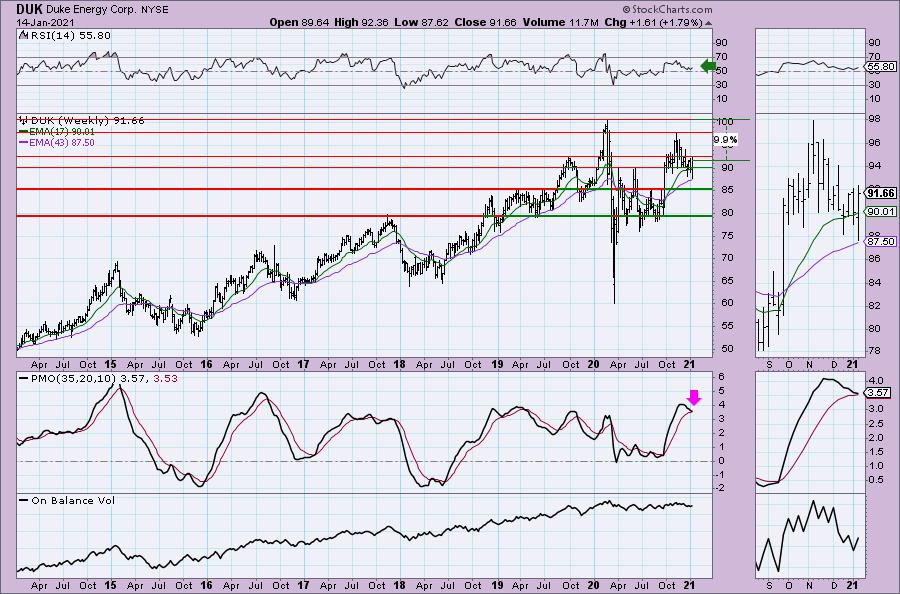Click the boxed 3.57 PMO value tag

click(879, 393)
